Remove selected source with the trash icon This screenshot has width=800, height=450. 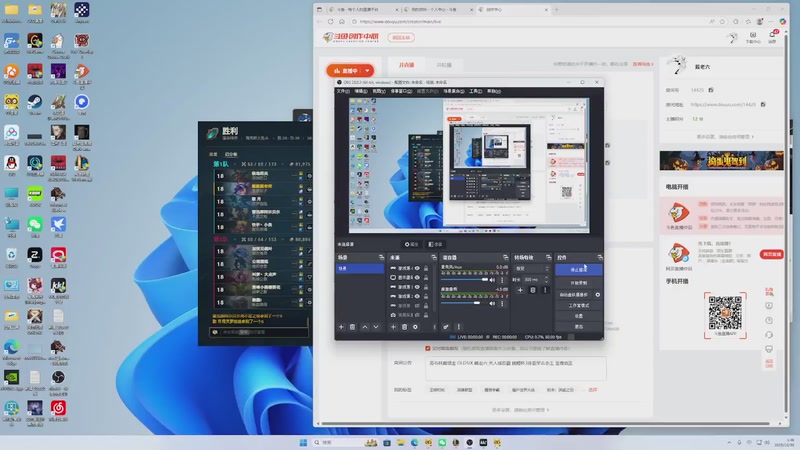405,327
